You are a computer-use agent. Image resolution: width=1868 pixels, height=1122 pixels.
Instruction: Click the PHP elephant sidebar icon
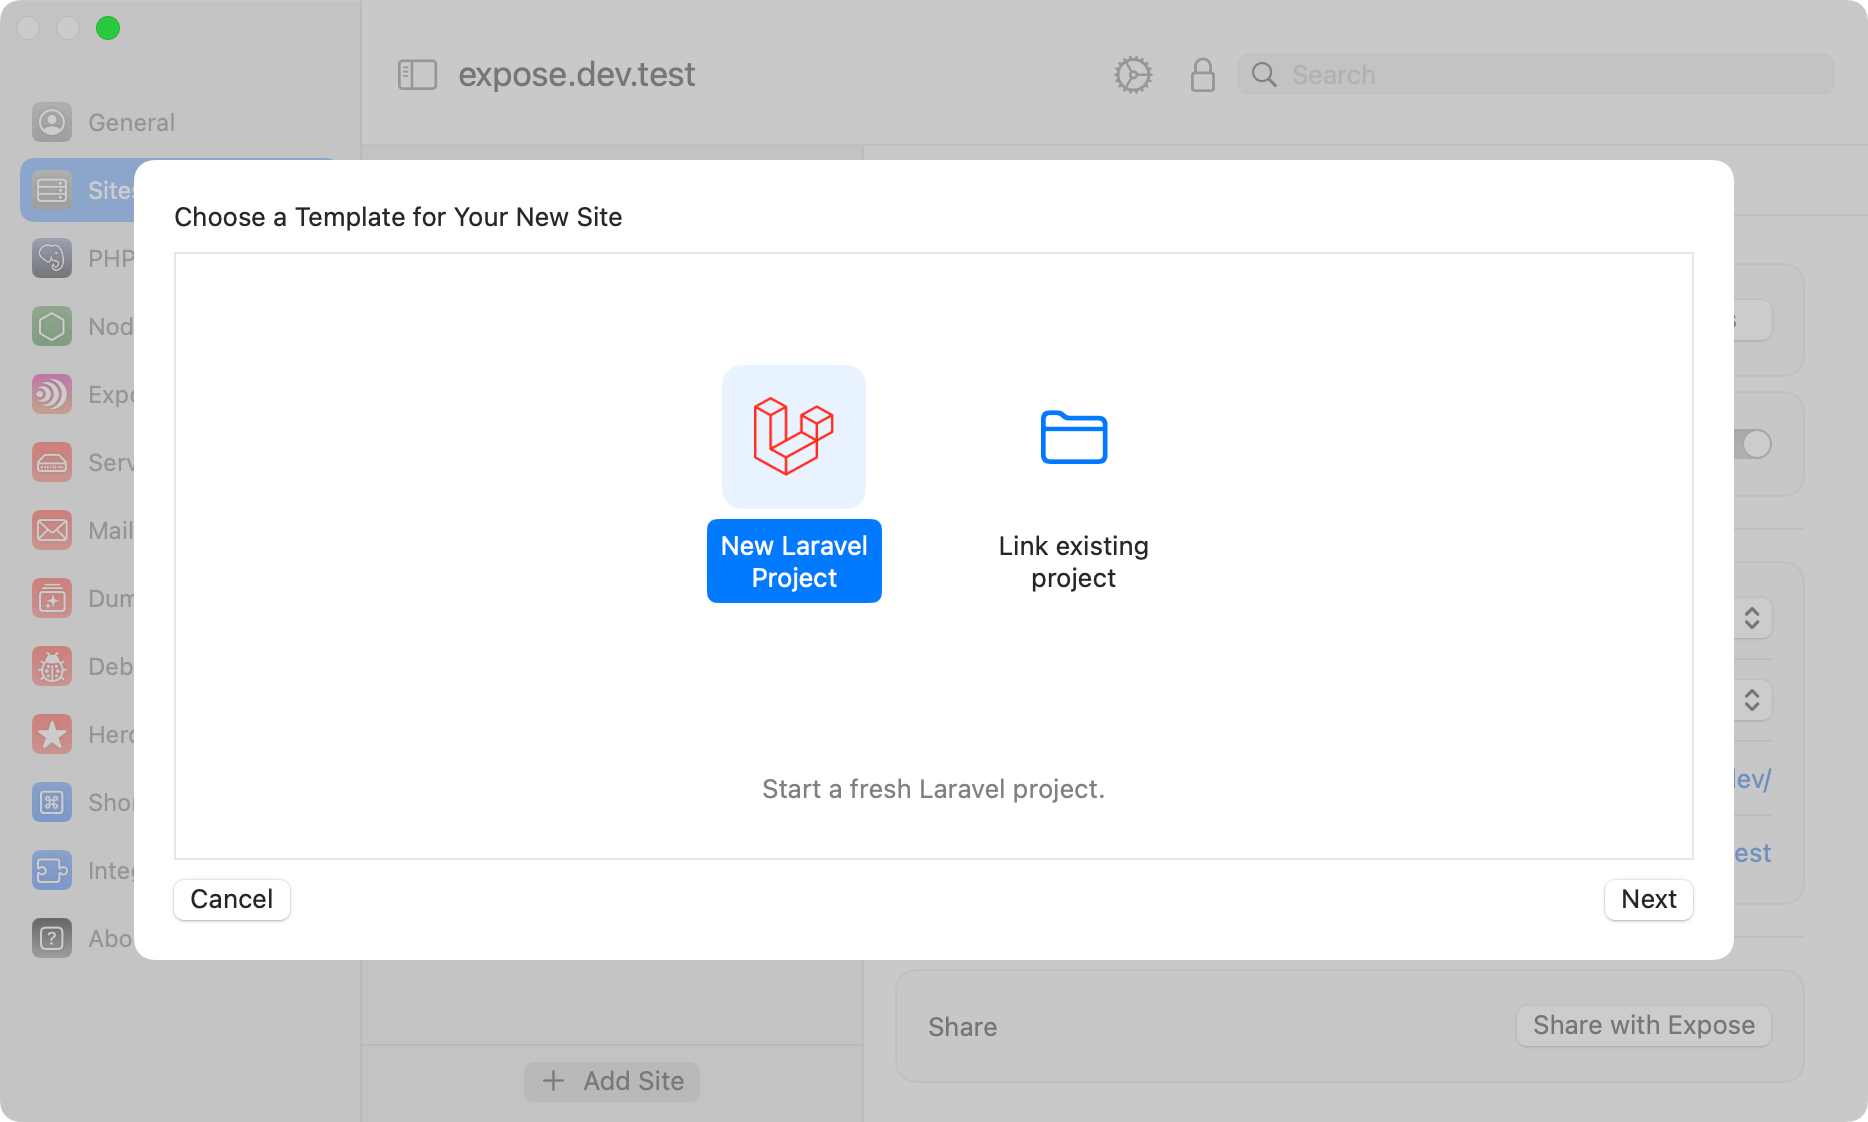(52, 258)
